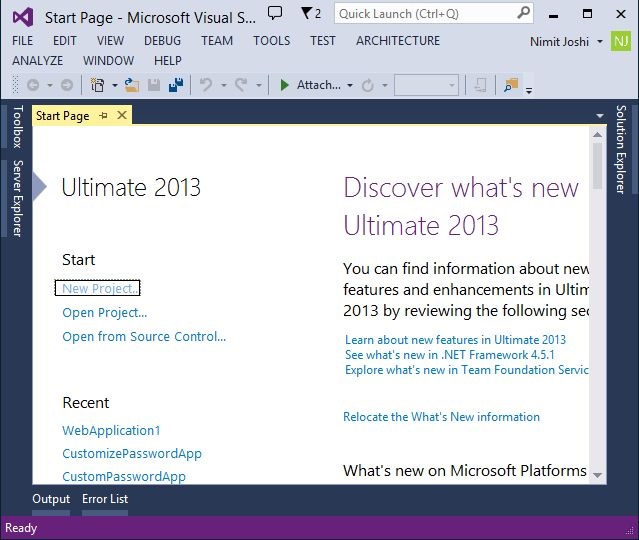The width and height of the screenshot is (639, 540).
Task: Click the New Project toolbar icon
Action: tap(97, 85)
